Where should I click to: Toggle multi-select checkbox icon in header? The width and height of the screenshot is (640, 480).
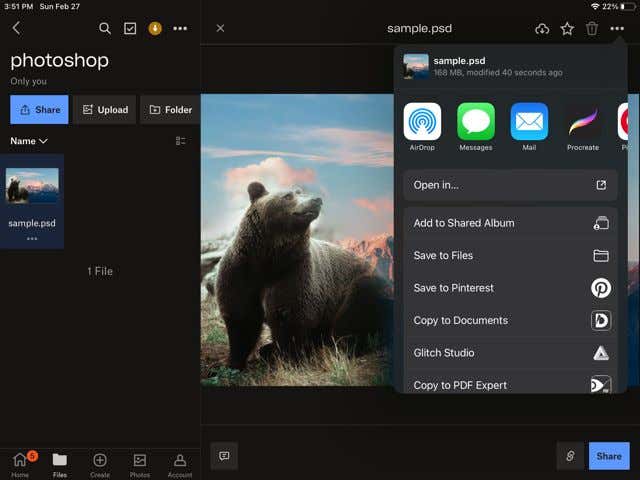(130, 29)
